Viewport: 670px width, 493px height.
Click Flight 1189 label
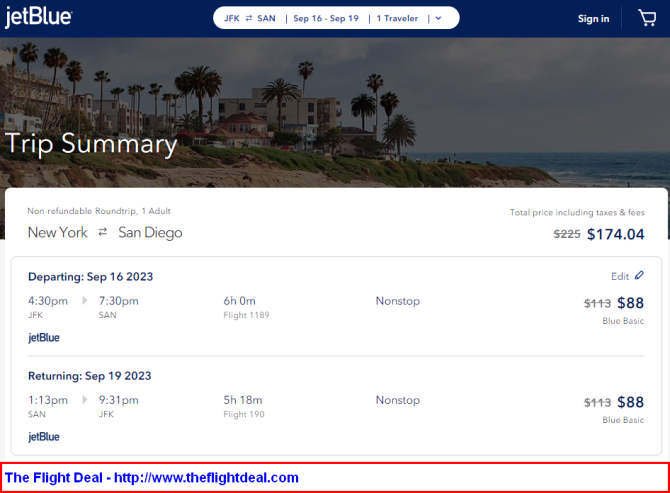(246, 315)
